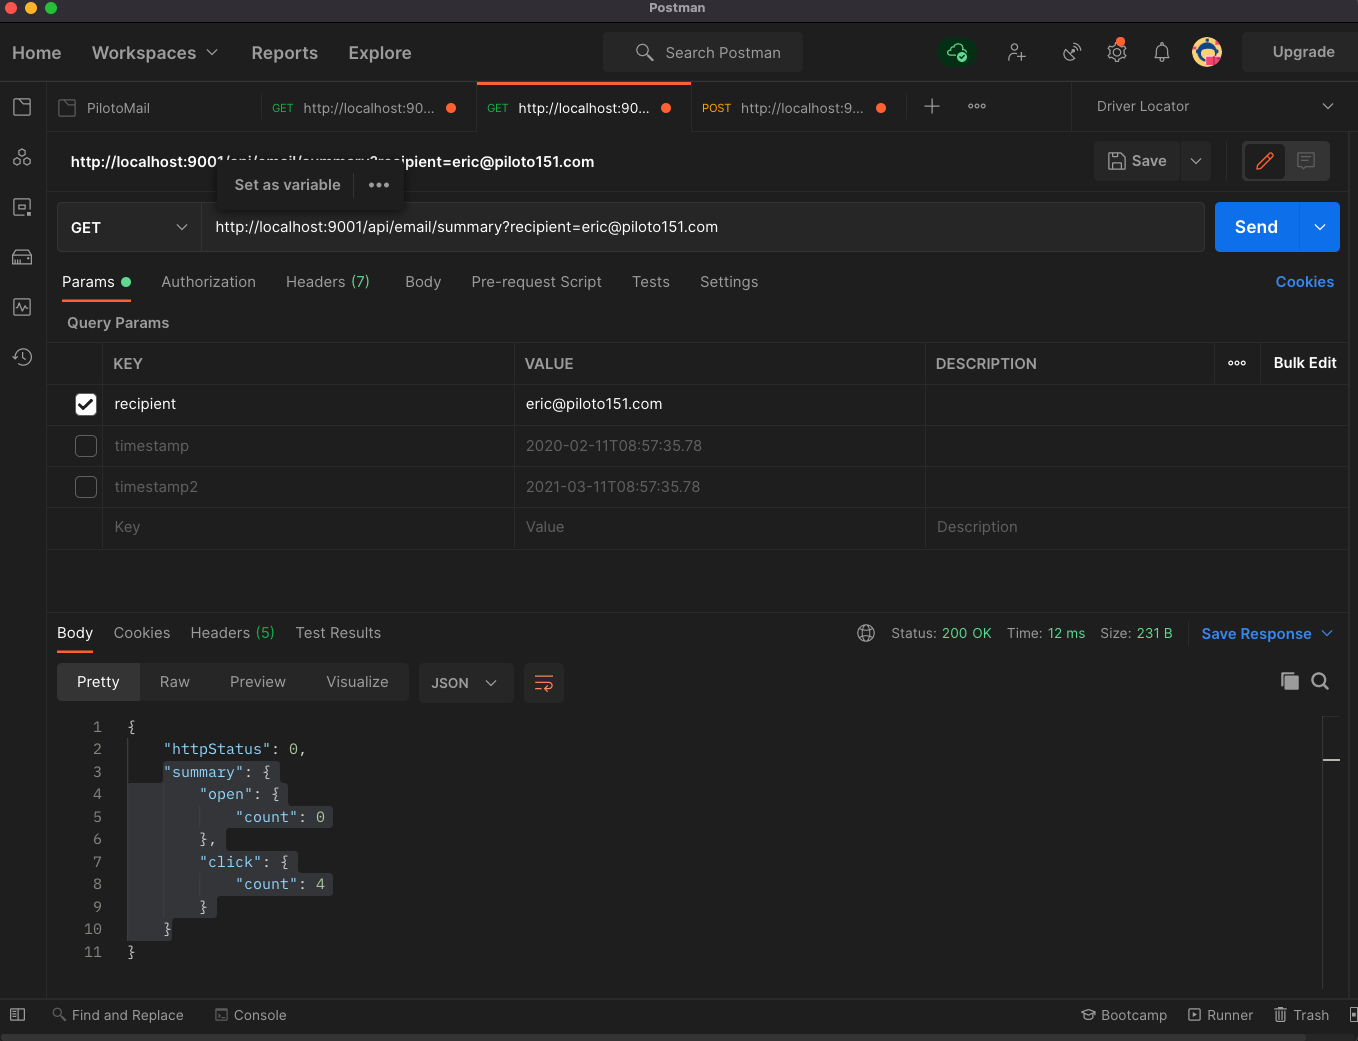Expand the Workspaces dropdown
This screenshot has height=1041, width=1358.
click(155, 53)
